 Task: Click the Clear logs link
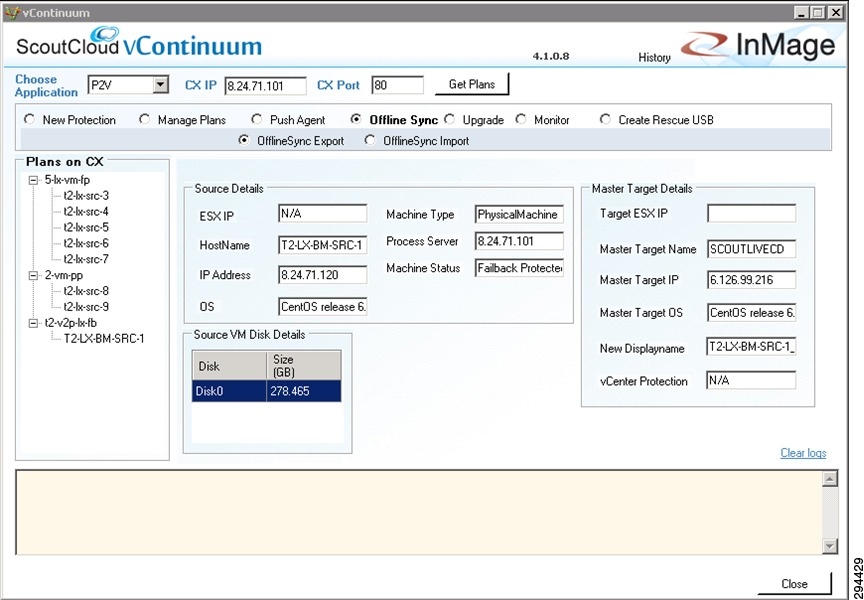point(803,453)
